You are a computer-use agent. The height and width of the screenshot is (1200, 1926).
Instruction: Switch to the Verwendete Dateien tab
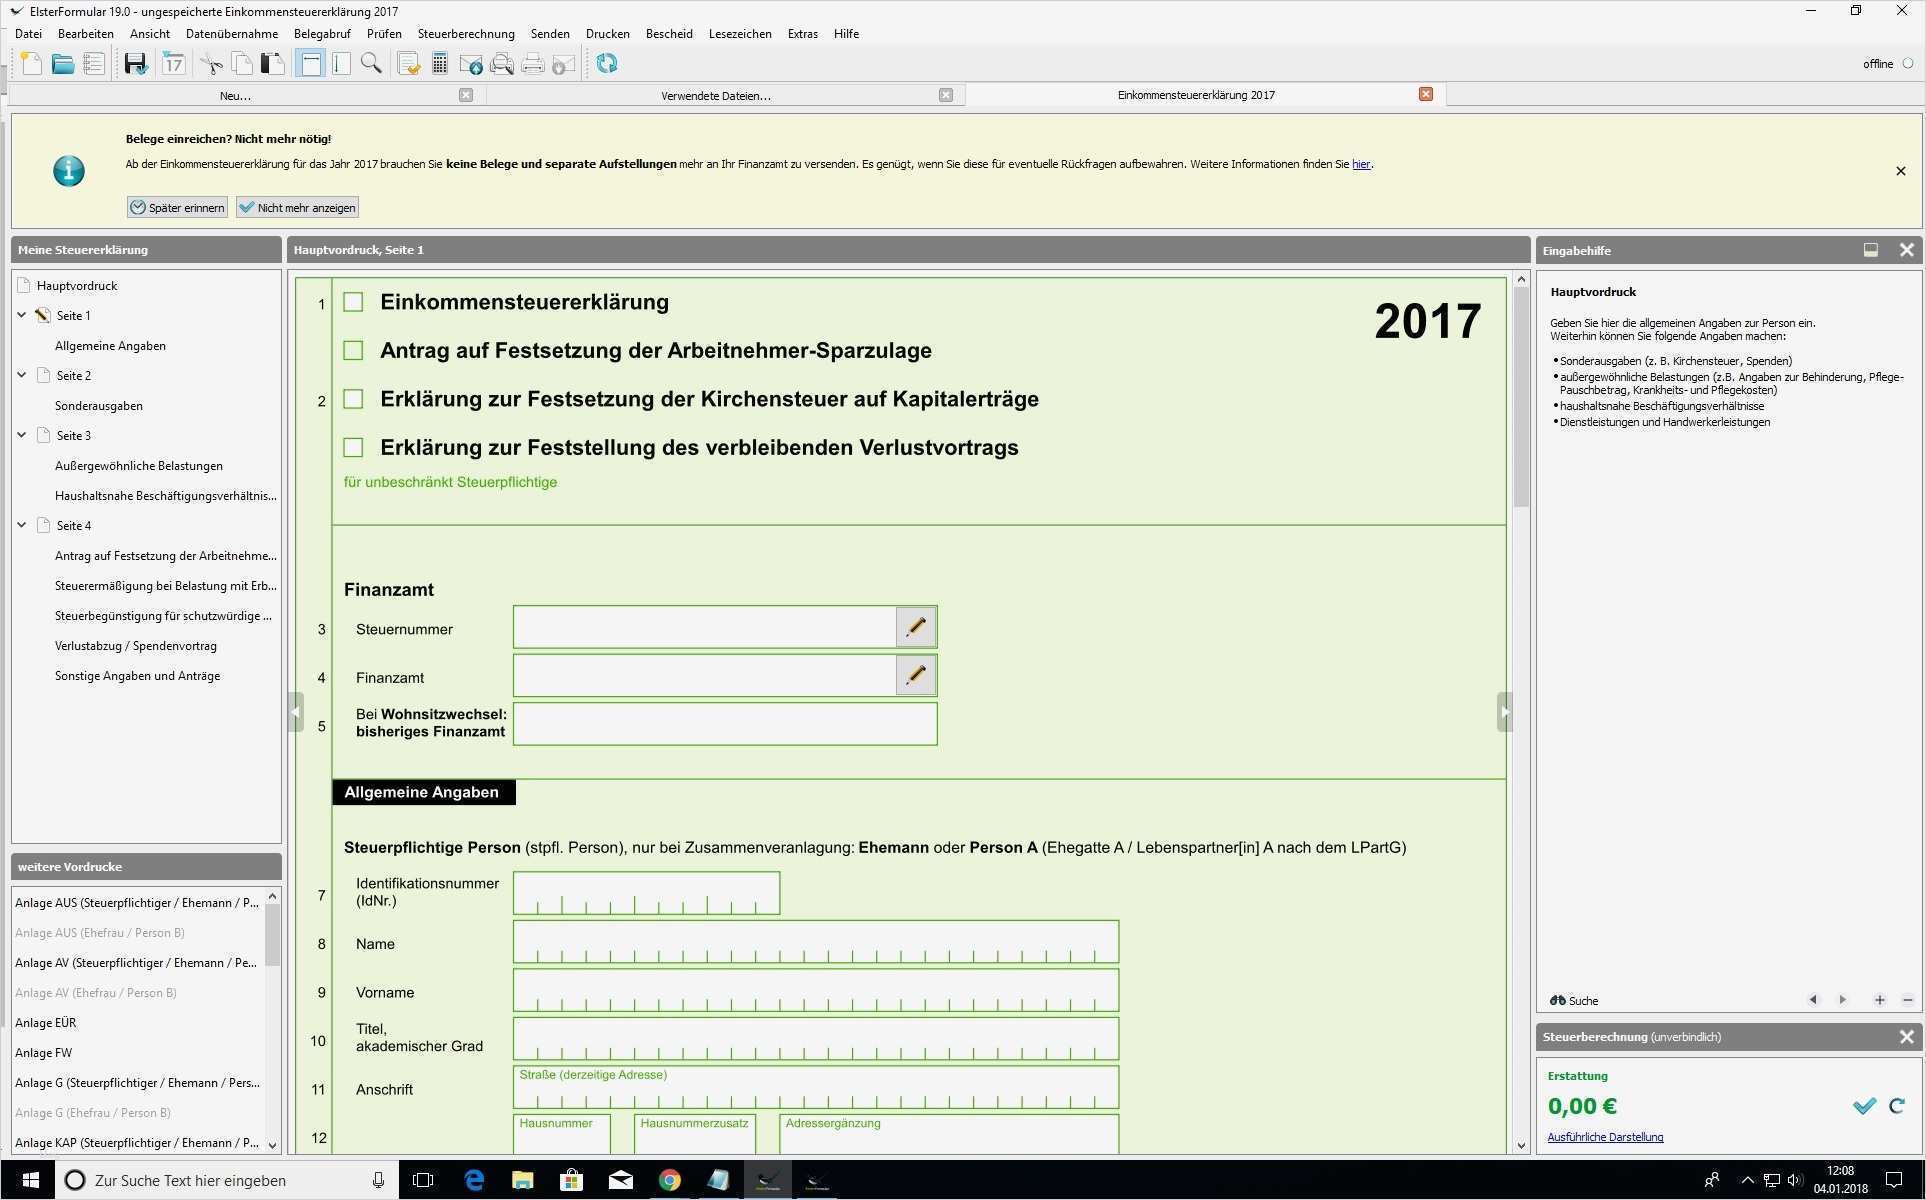point(715,95)
